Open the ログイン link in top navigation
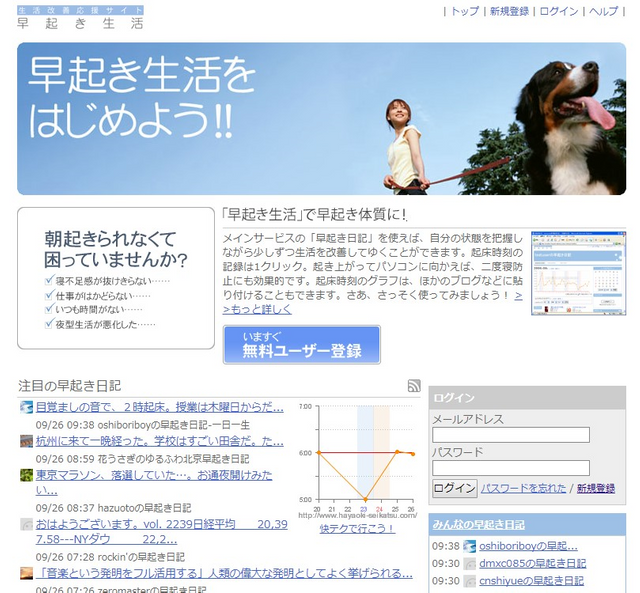Image resolution: width=640 pixels, height=593 pixels. tap(559, 11)
